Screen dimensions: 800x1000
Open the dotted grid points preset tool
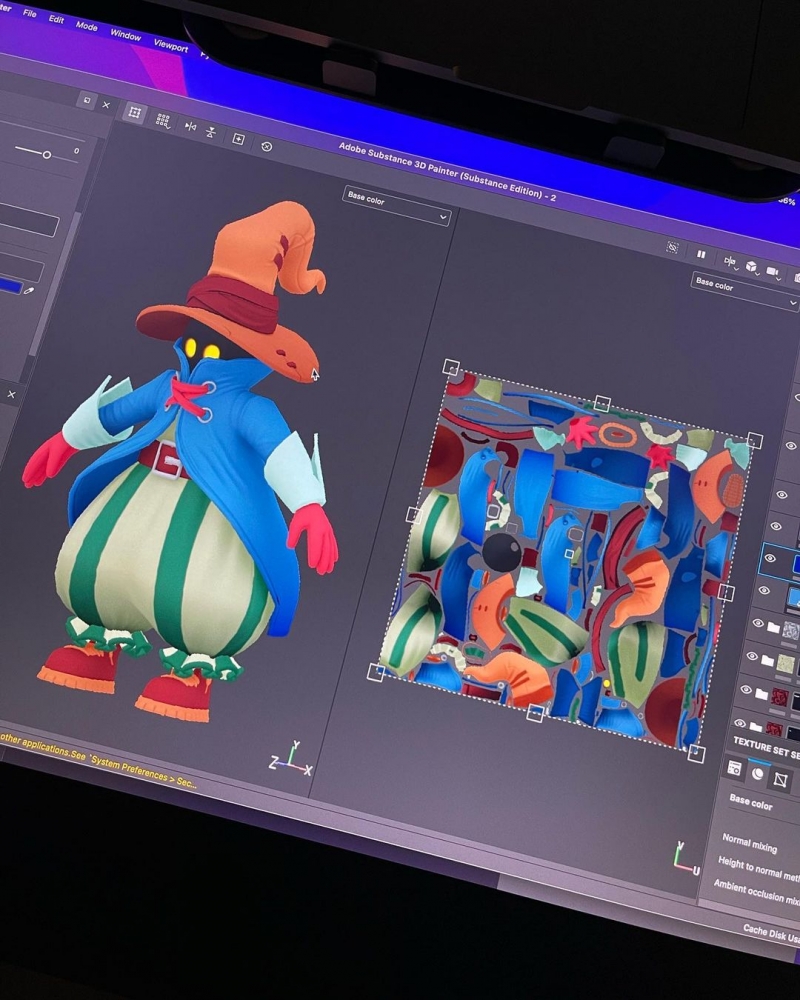tap(163, 121)
